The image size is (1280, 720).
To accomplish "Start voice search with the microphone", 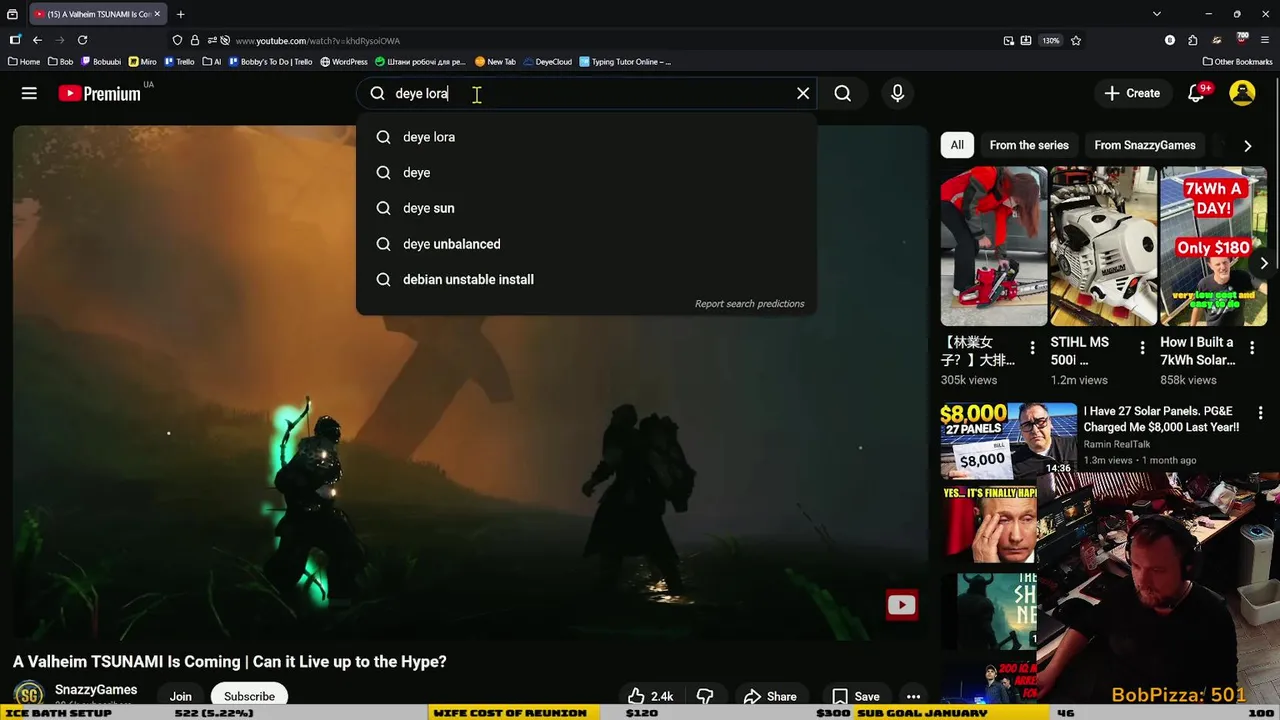I will pyautogui.click(x=897, y=93).
